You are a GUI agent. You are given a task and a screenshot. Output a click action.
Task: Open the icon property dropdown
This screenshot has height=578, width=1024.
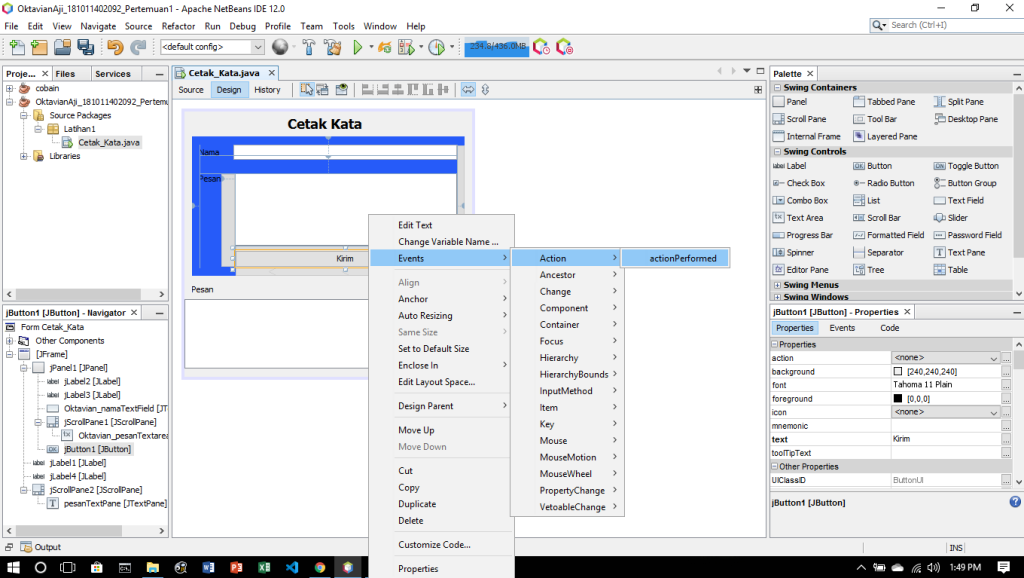(x=993, y=412)
